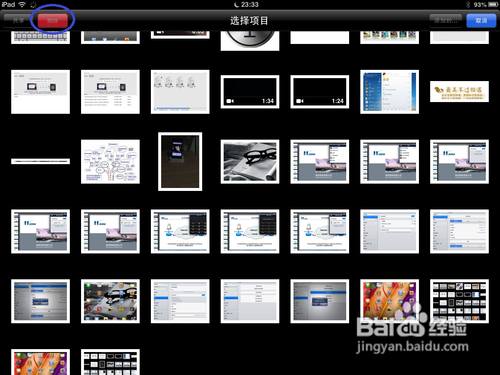Image resolution: width=500 pixels, height=375 pixels.
Task: Select the gold-text banner image 最美不过相遇
Action: coord(459,91)
